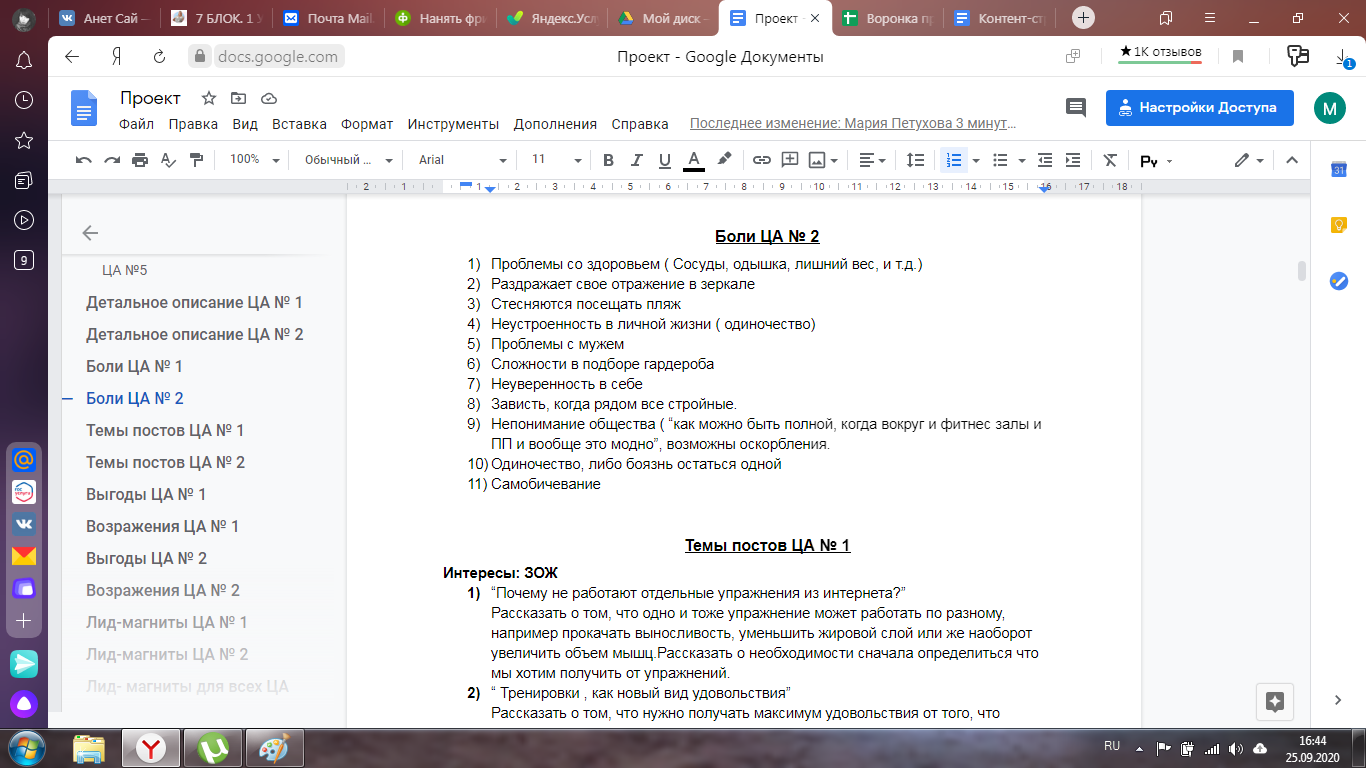The width and height of the screenshot is (1366, 768).
Task: Select the paint format tool
Action: pyautogui.click(x=196, y=160)
